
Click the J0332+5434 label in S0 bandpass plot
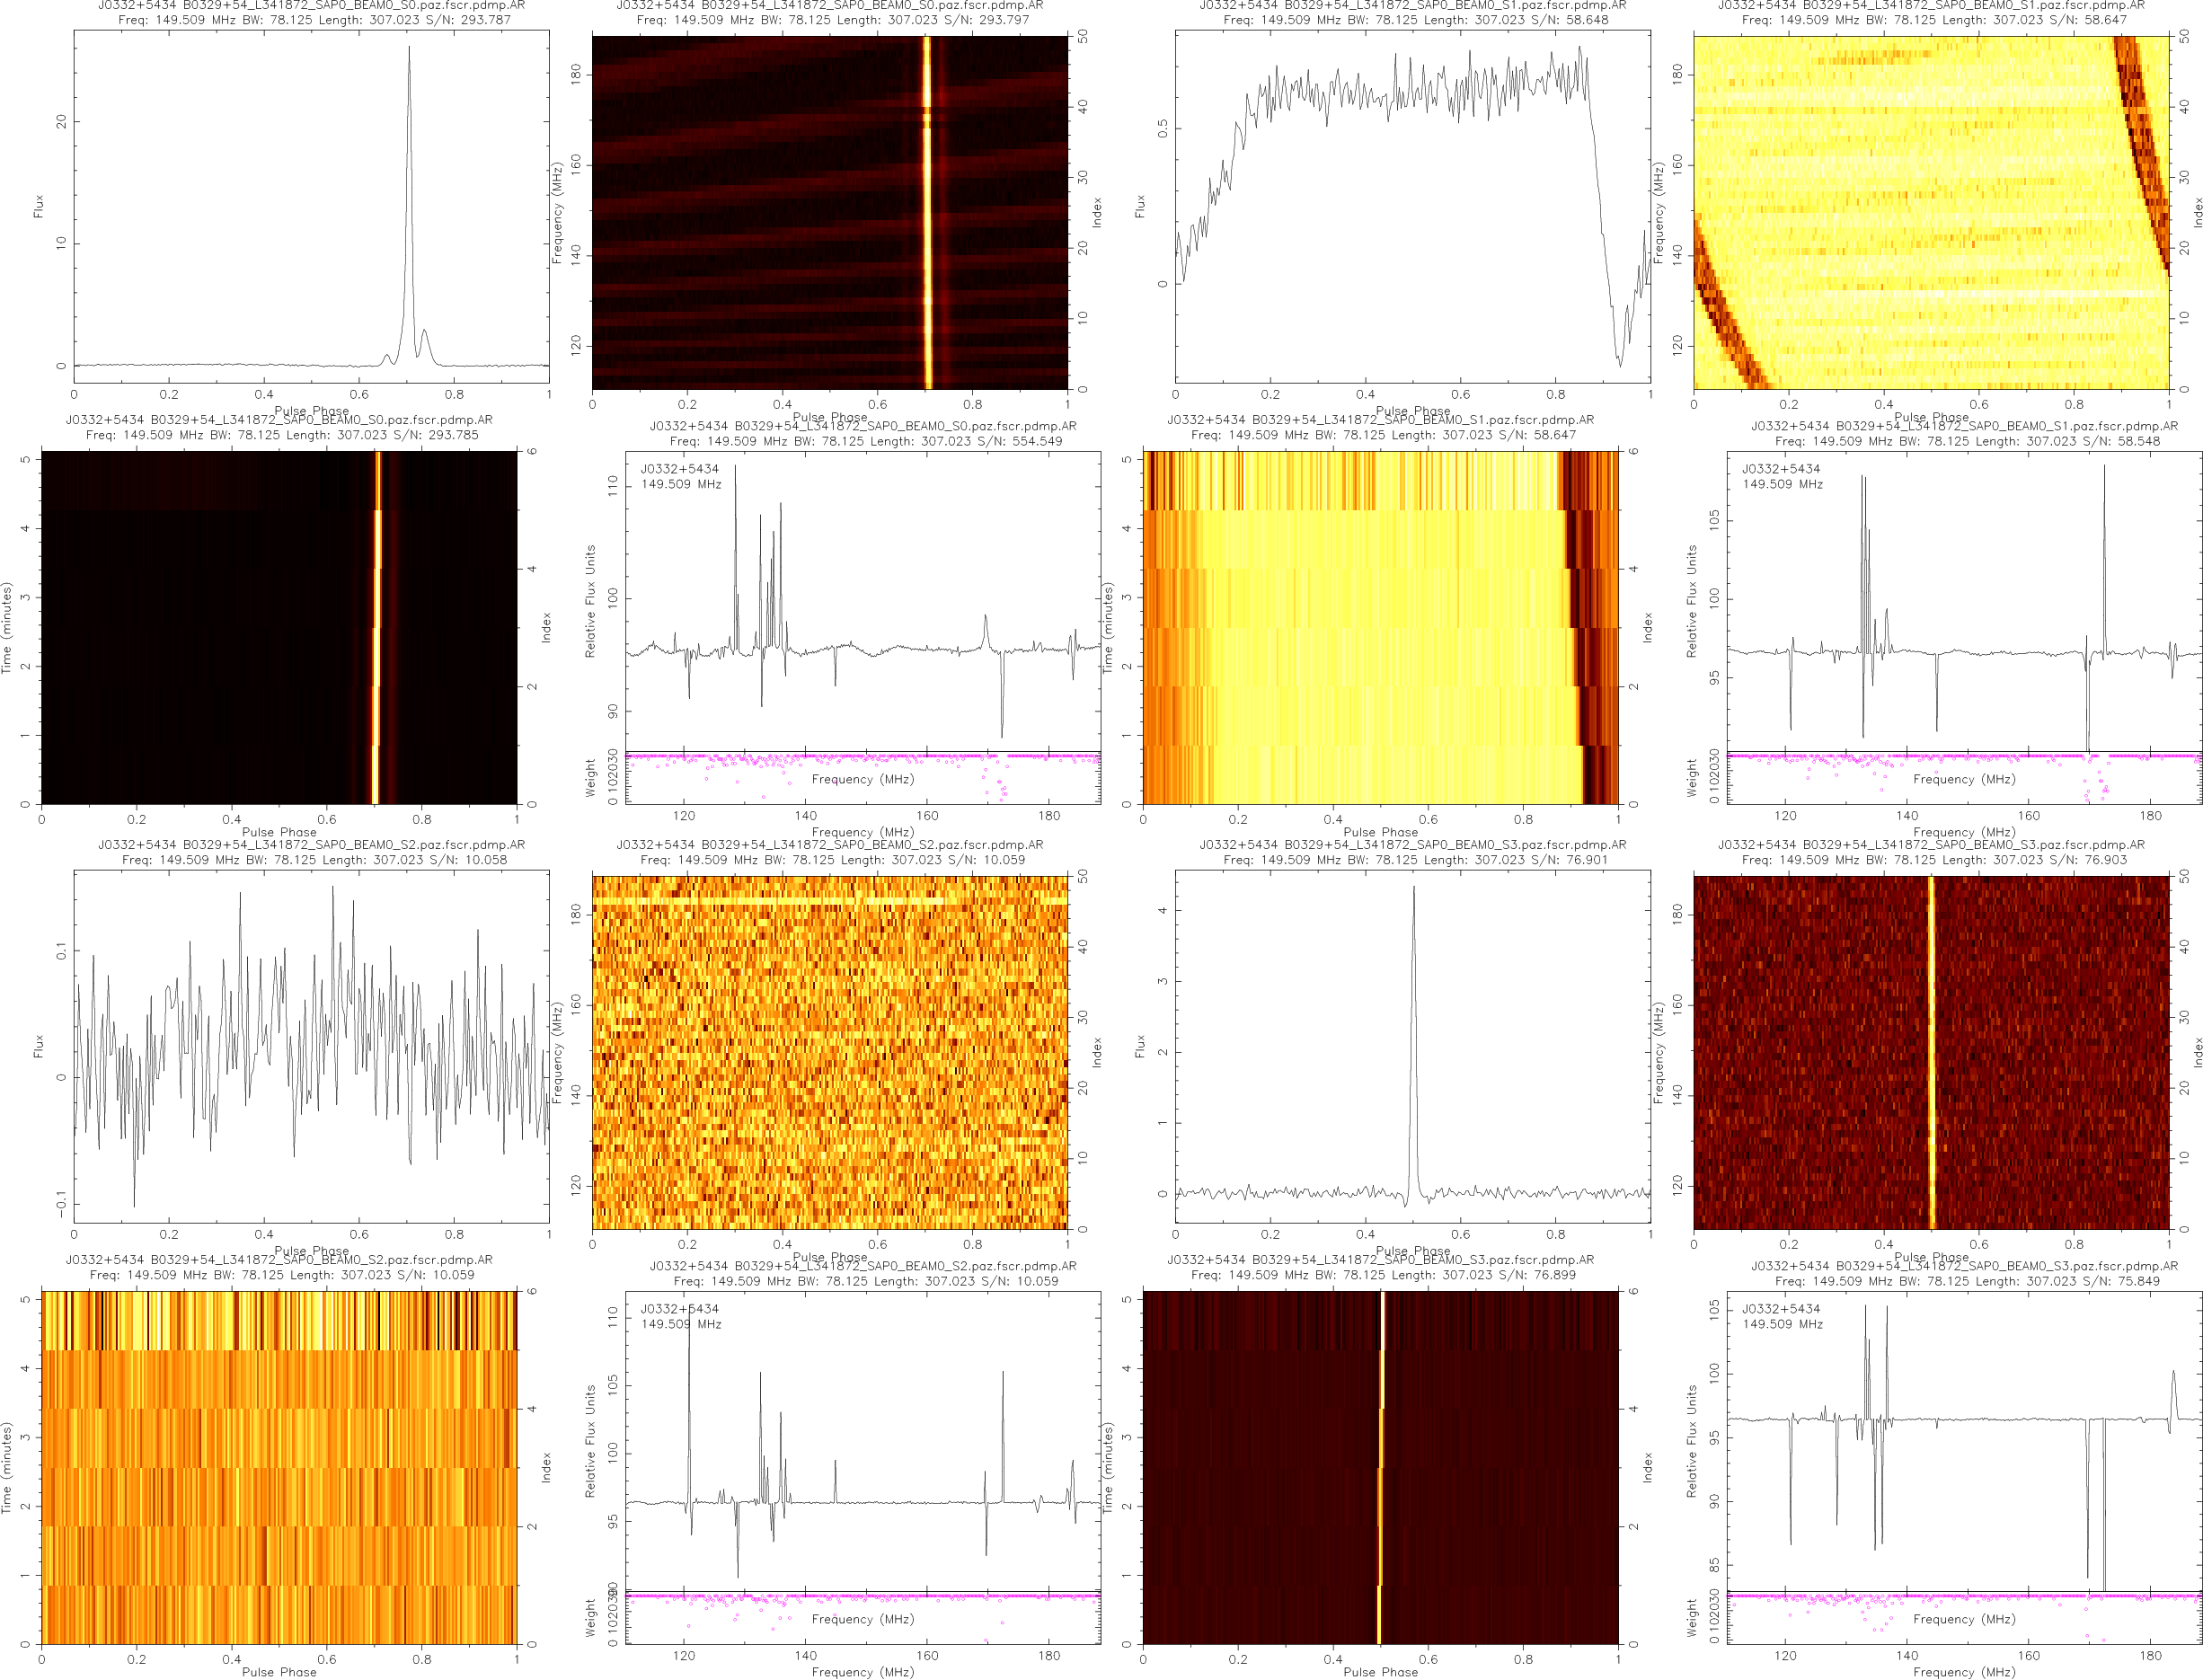tap(679, 468)
